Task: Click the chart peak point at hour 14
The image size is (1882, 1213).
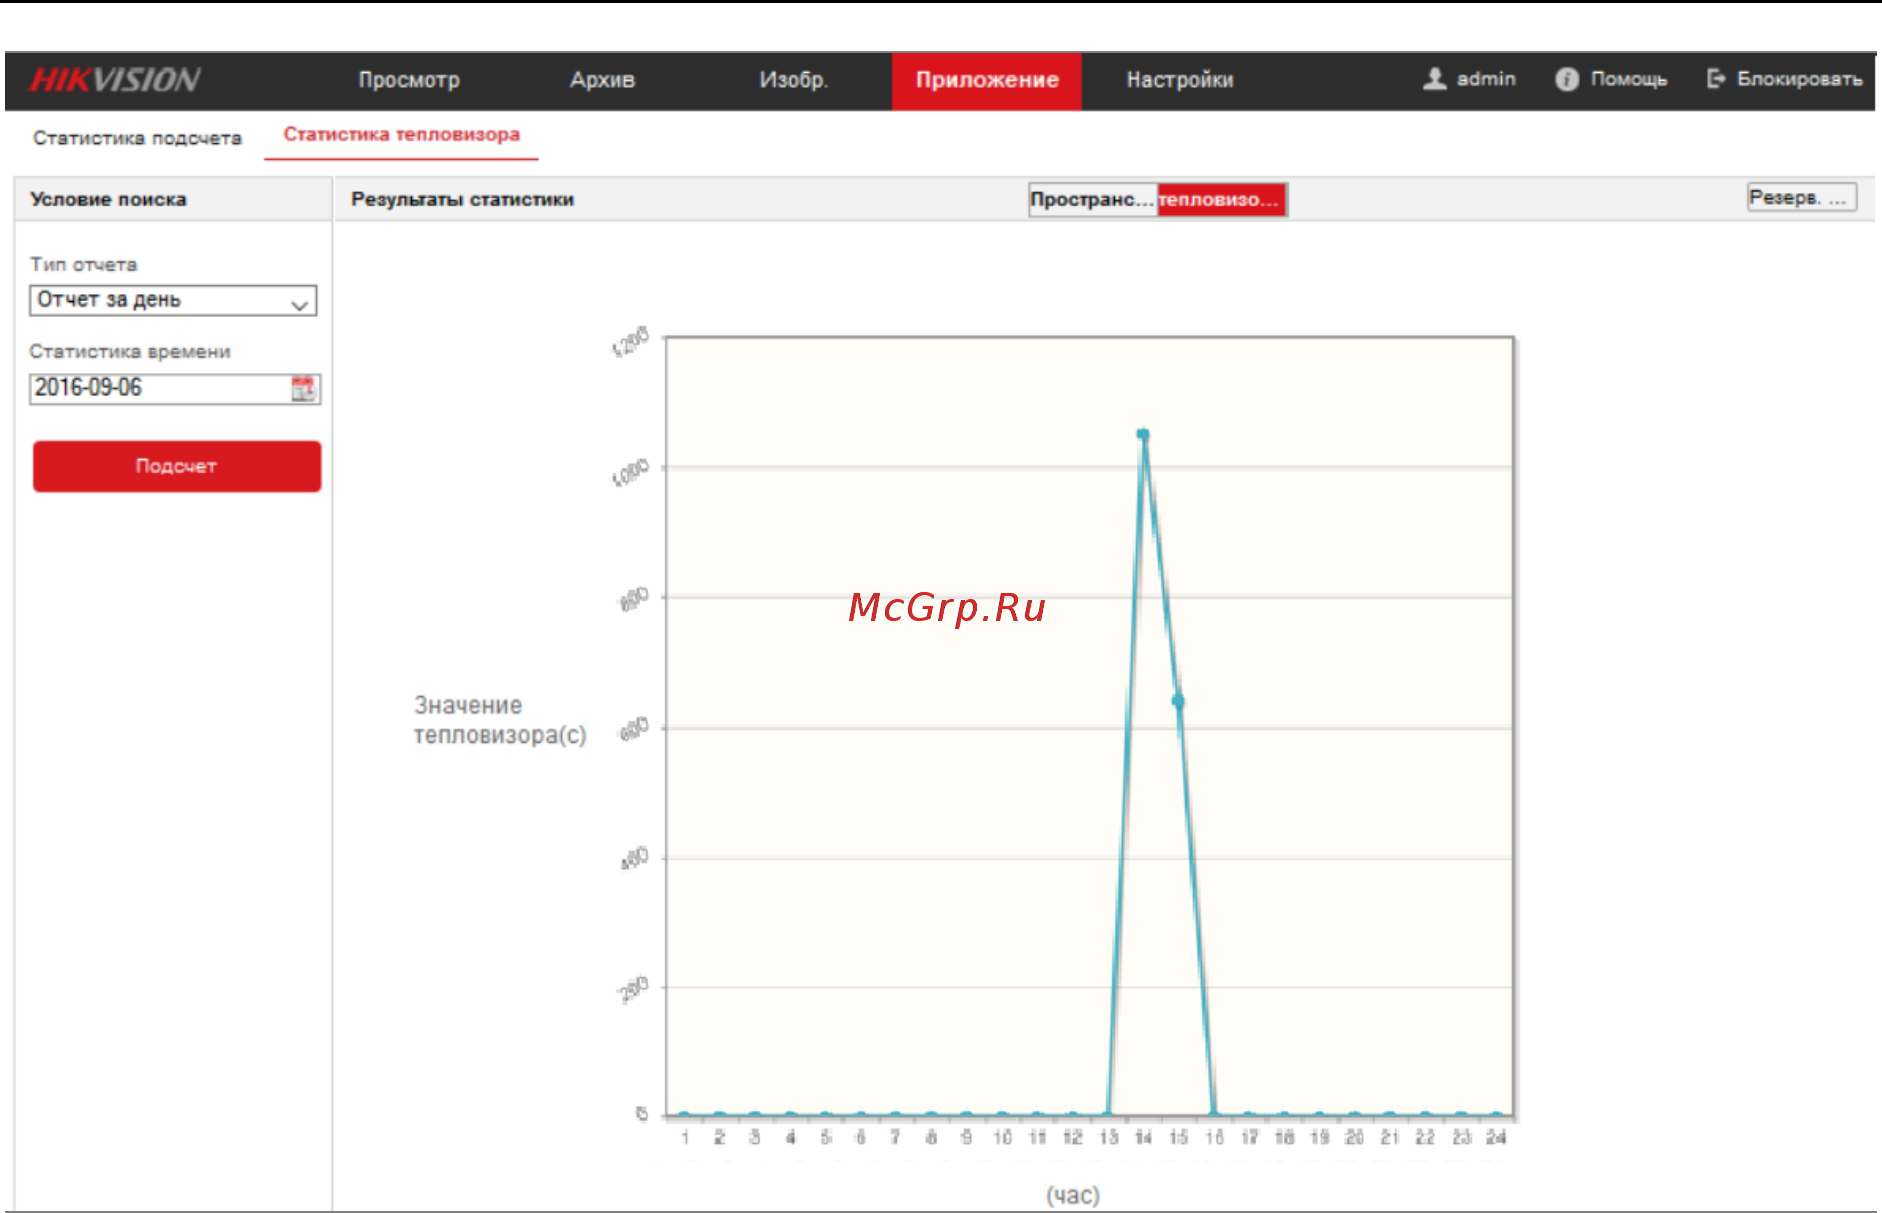Action: (1143, 434)
